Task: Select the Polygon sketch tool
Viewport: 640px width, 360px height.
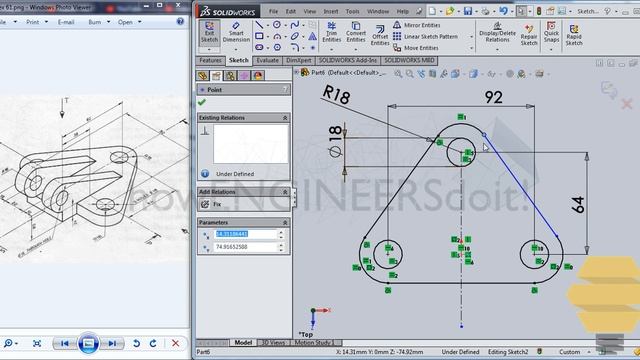Action: point(277,47)
